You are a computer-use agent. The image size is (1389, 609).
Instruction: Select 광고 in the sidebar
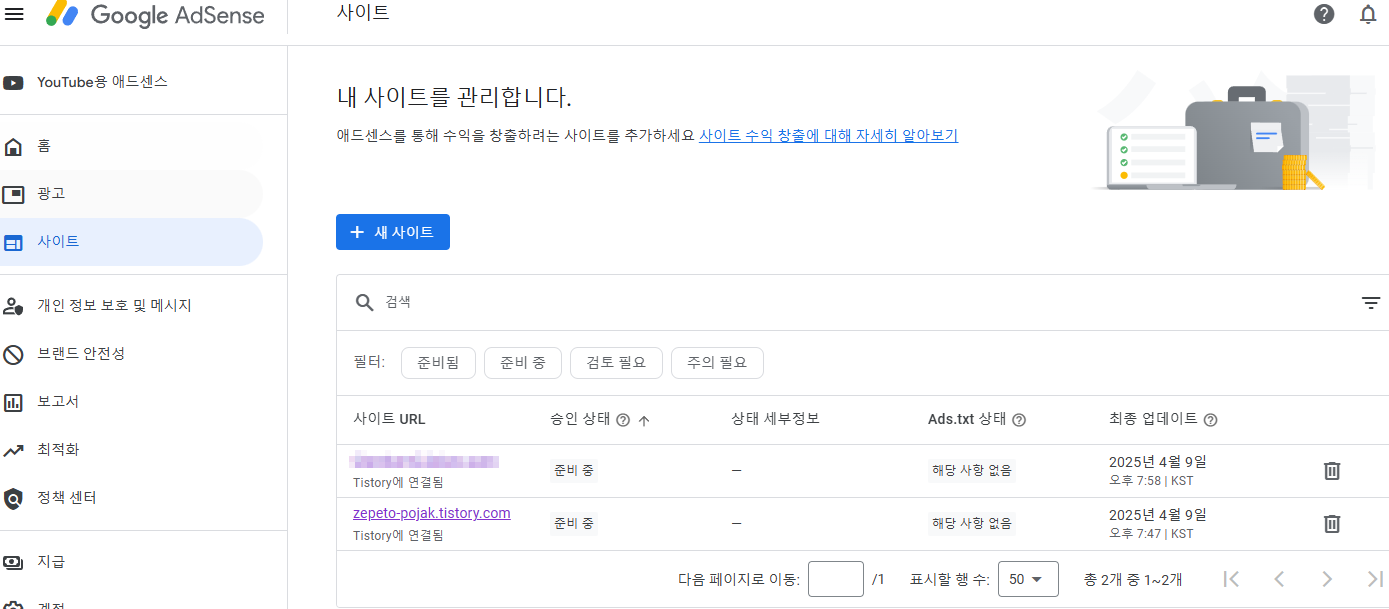[x=130, y=194]
